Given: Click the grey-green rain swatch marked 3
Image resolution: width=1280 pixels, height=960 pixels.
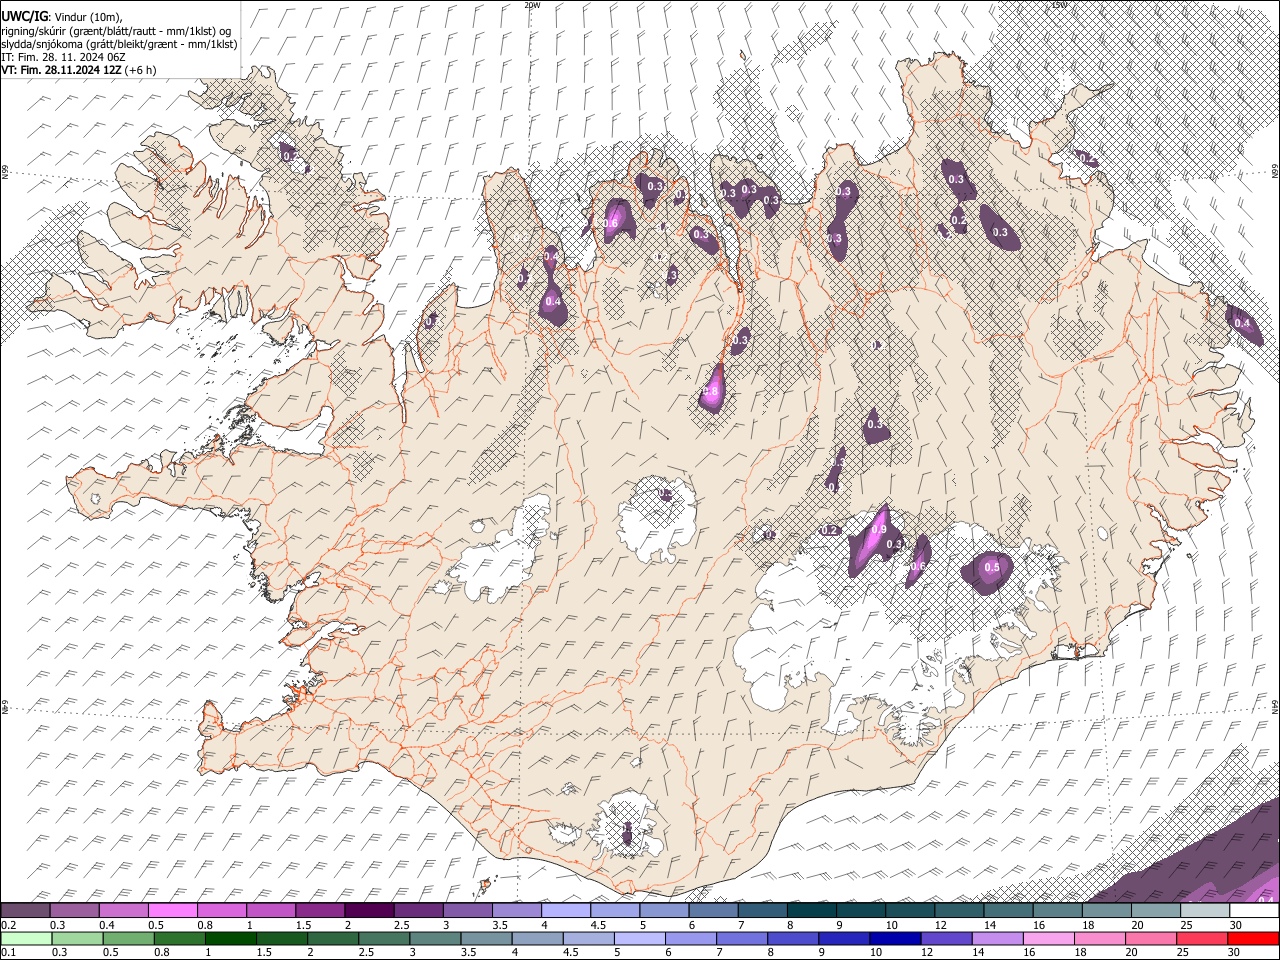Looking at the screenshot, I should pos(434,938).
